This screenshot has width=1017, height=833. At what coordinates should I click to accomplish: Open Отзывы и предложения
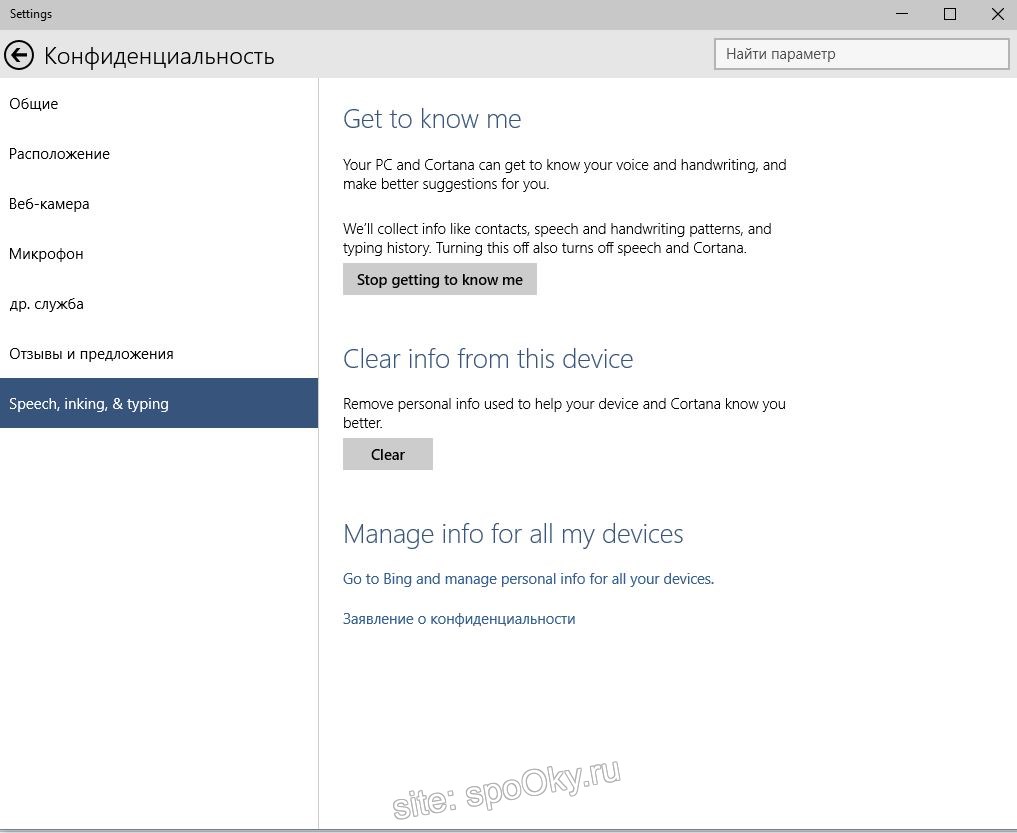[159, 354]
